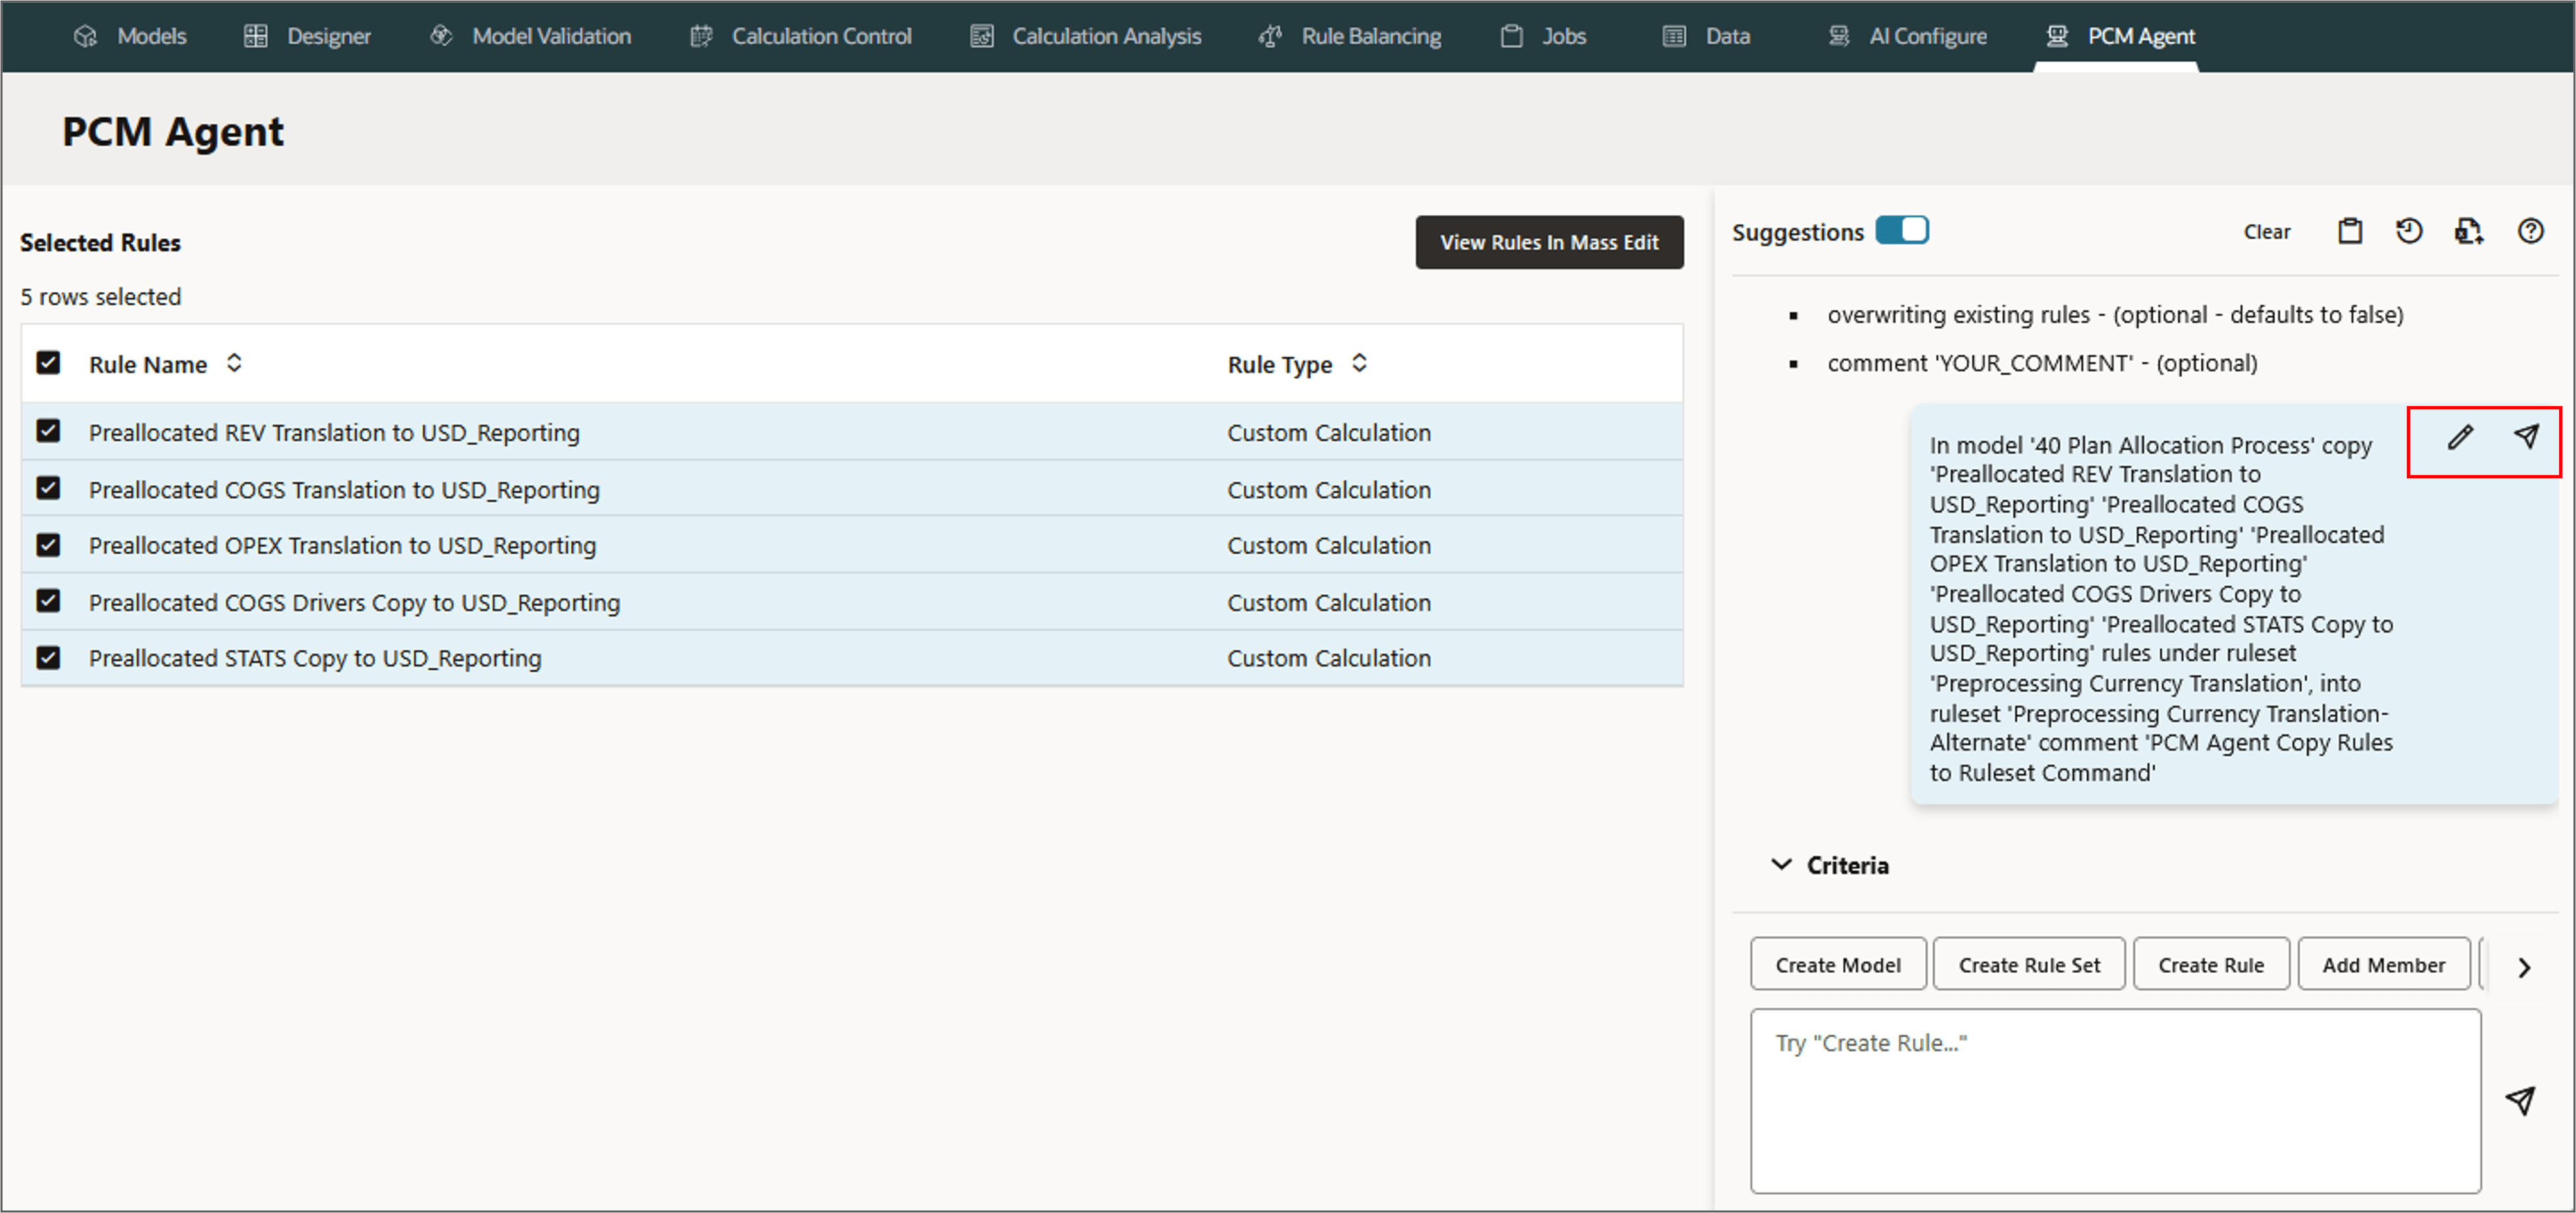Uncheck the select-all checkbox in header
The width and height of the screenshot is (2576, 1213).
(48, 363)
